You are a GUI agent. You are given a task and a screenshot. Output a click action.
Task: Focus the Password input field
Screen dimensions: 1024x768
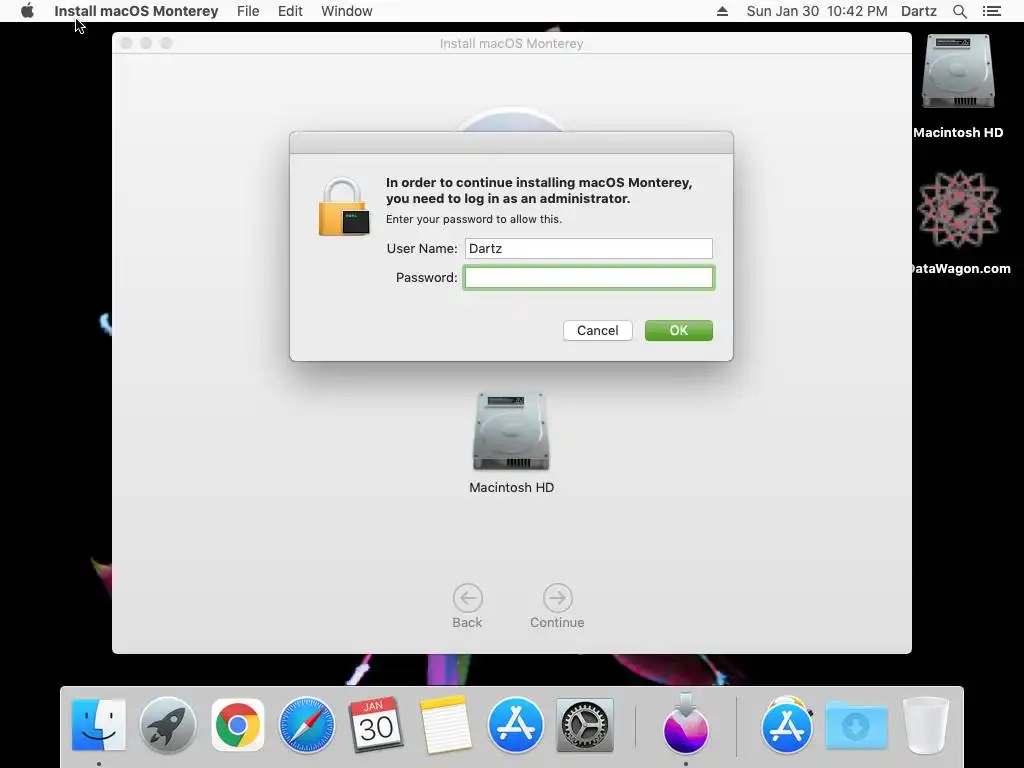coord(589,278)
